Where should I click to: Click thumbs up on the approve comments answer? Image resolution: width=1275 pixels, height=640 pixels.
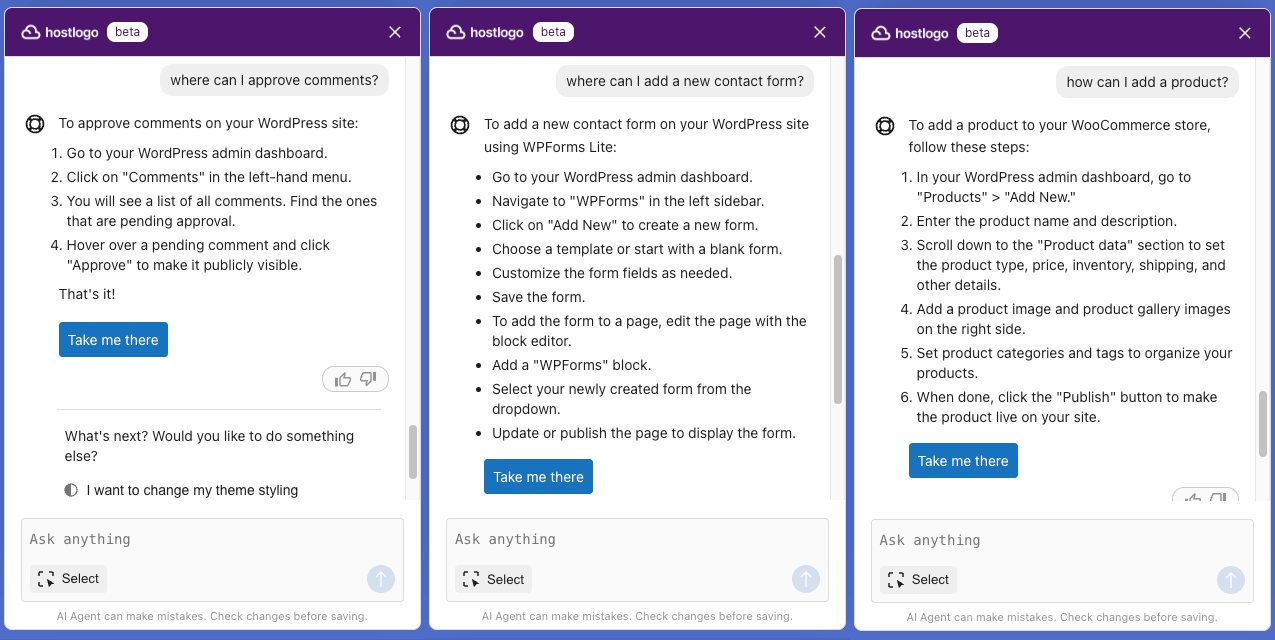click(343, 379)
